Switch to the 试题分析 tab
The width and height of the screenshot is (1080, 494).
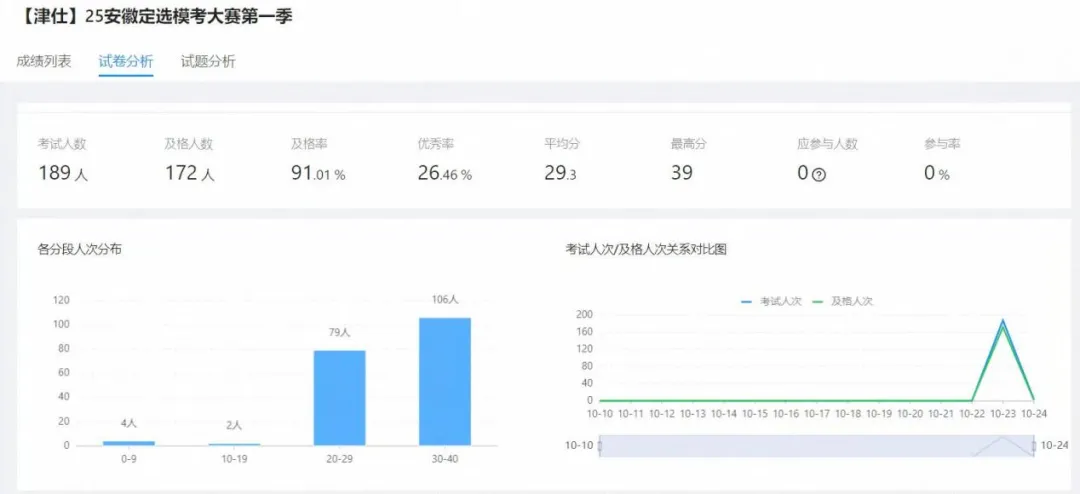208,61
